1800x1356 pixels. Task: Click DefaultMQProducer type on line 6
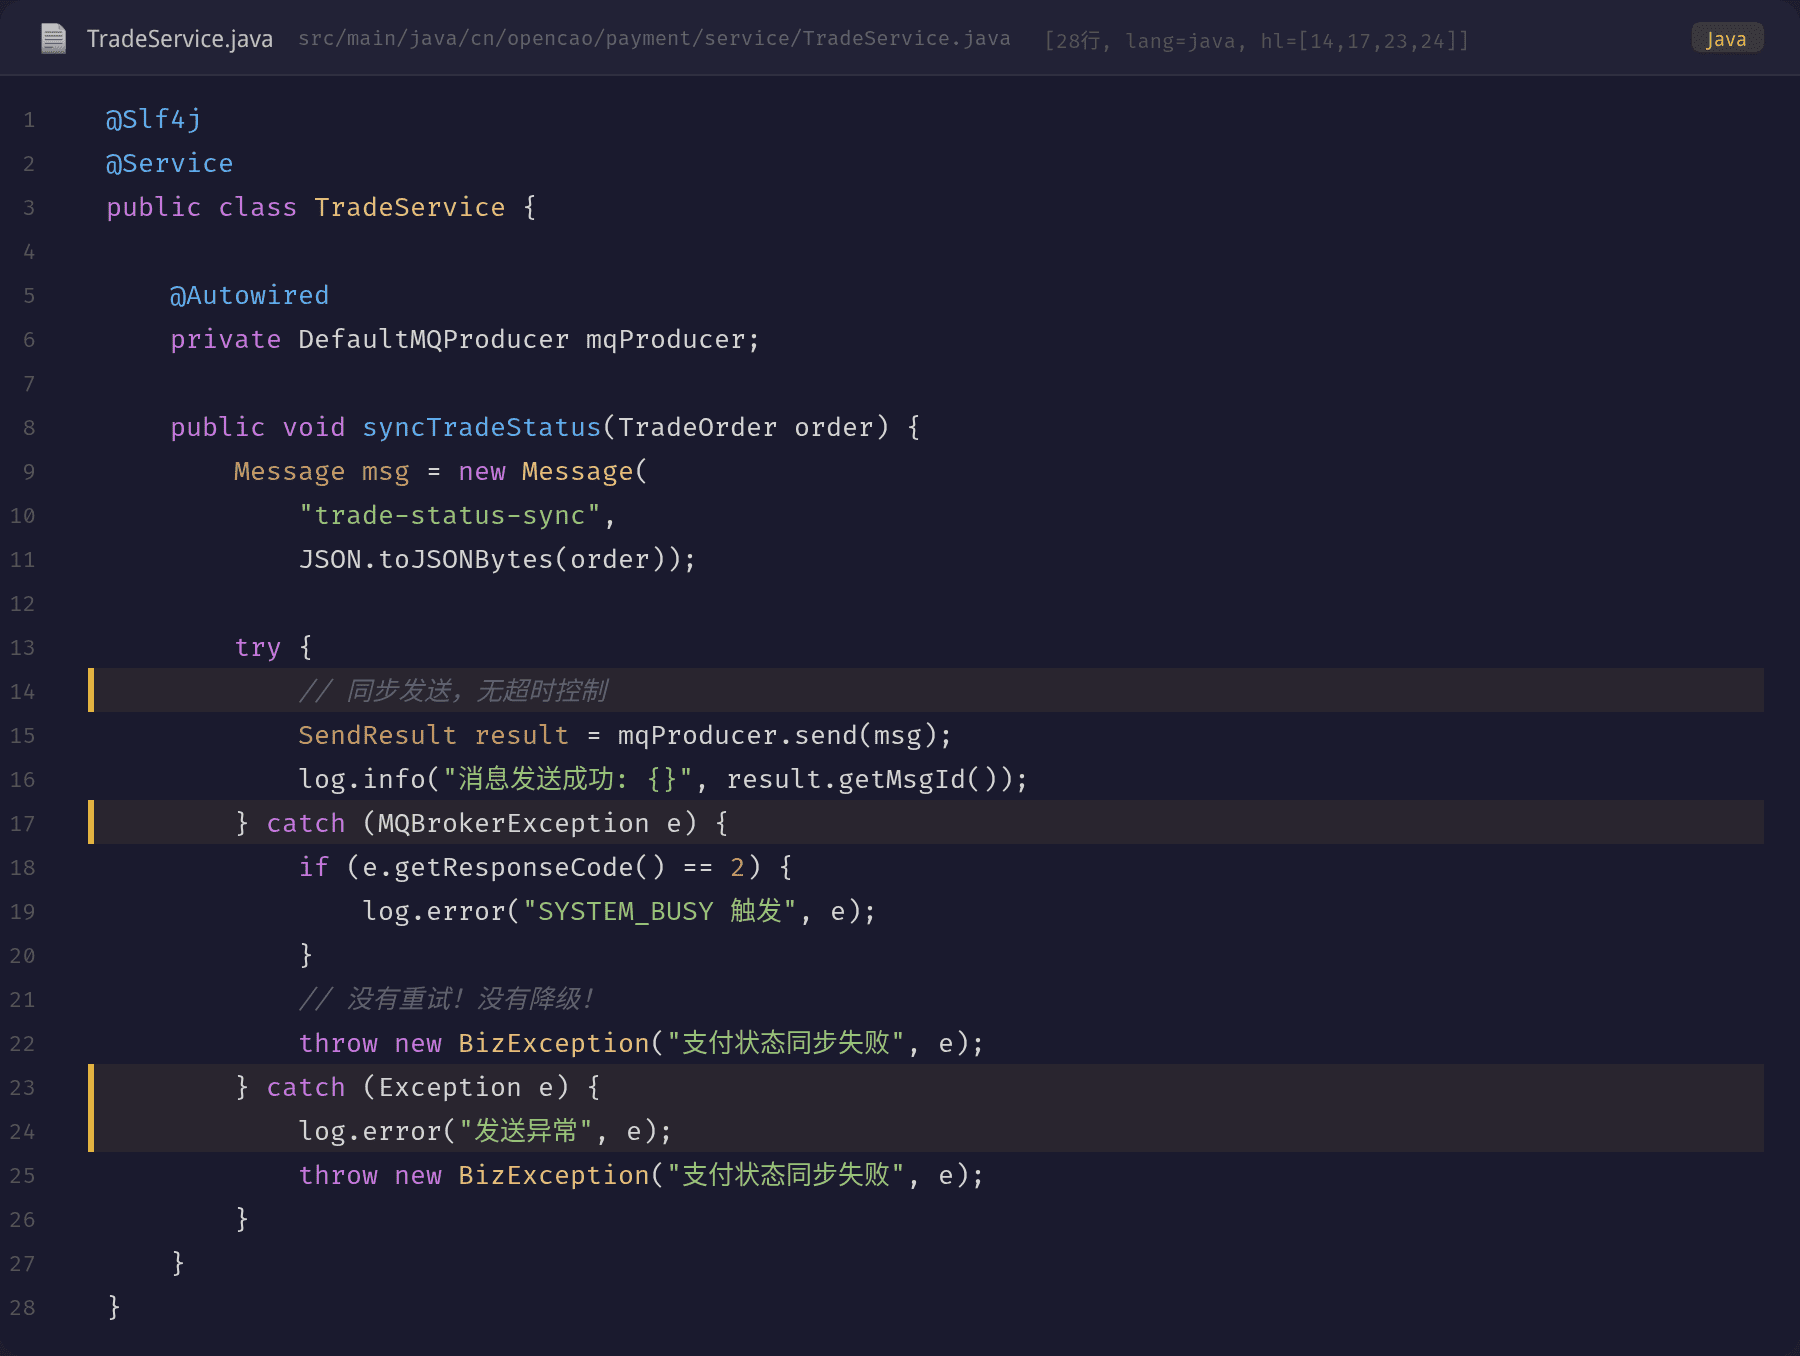click(x=434, y=340)
